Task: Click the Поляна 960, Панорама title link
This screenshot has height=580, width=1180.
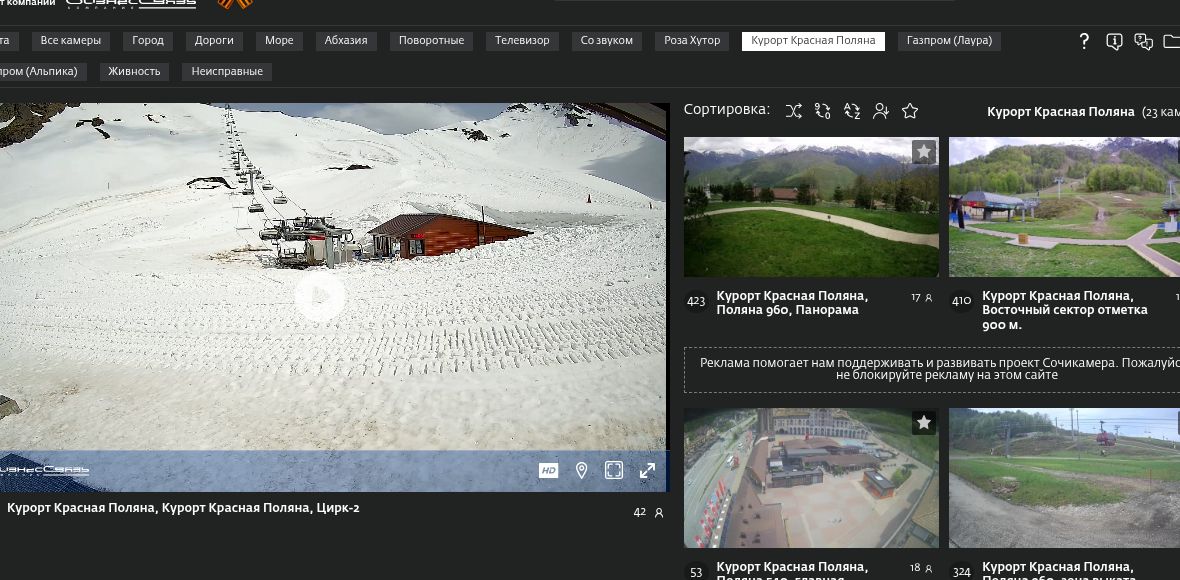Action: click(x=792, y=303)
